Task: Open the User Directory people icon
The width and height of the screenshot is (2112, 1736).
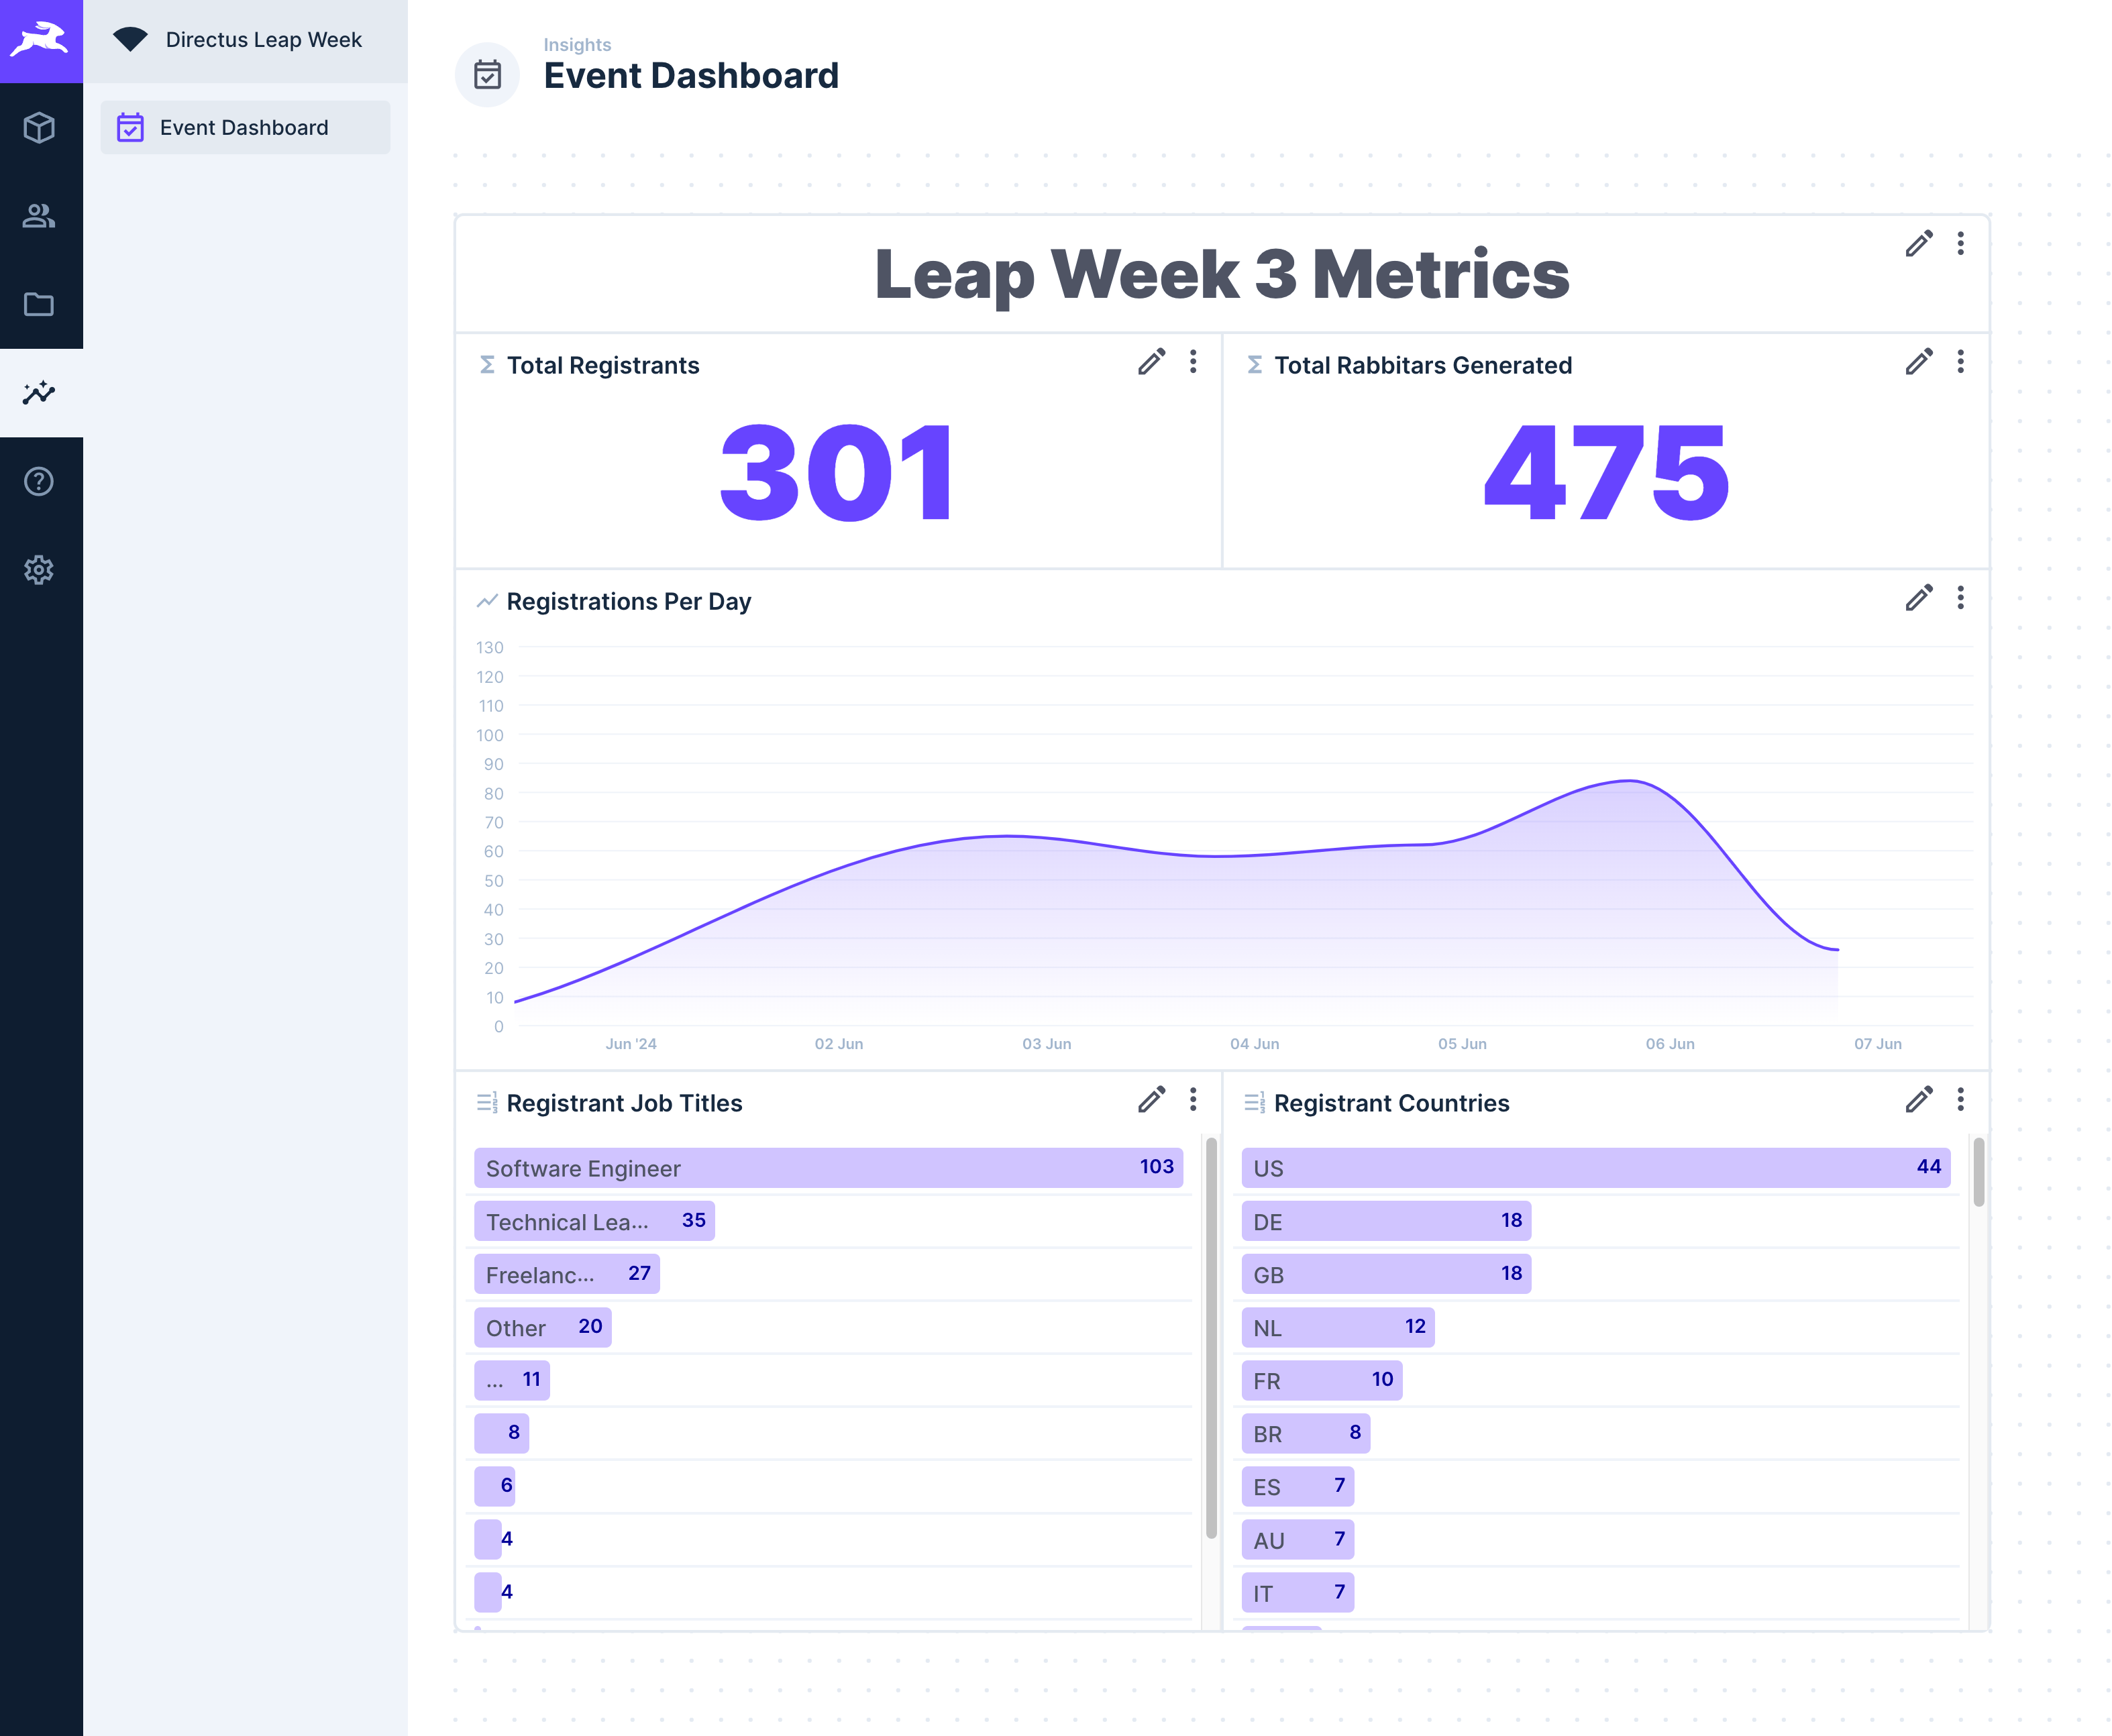Action: tap(39, 216)
